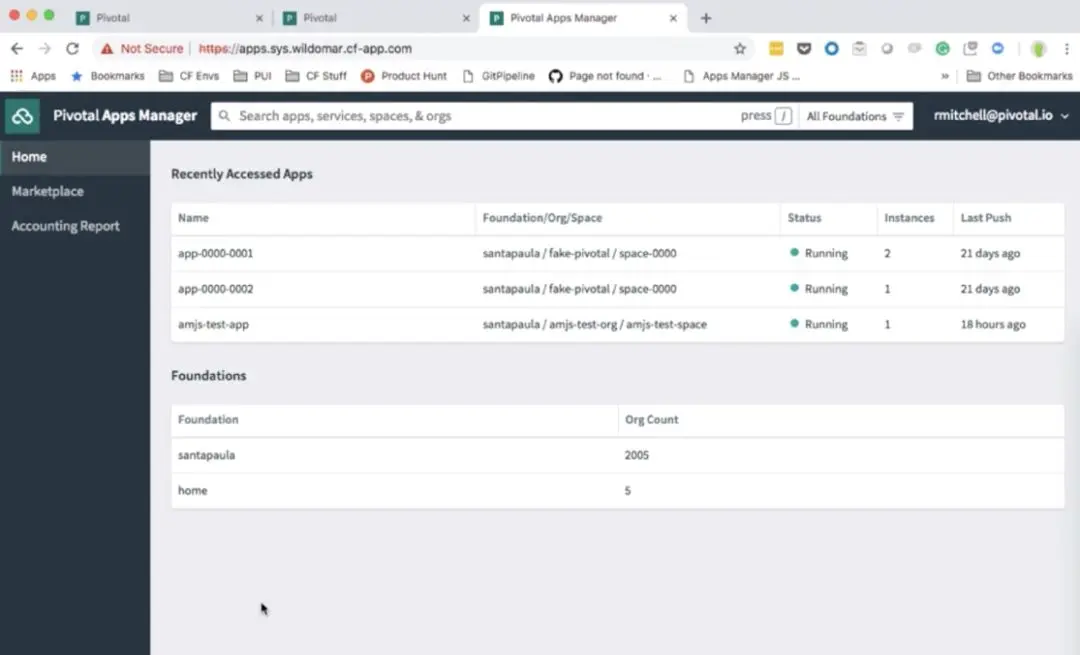Open the Other Bookmarks folder
The height and width of the screenshot is (655, 1080).
(1019, 76)
